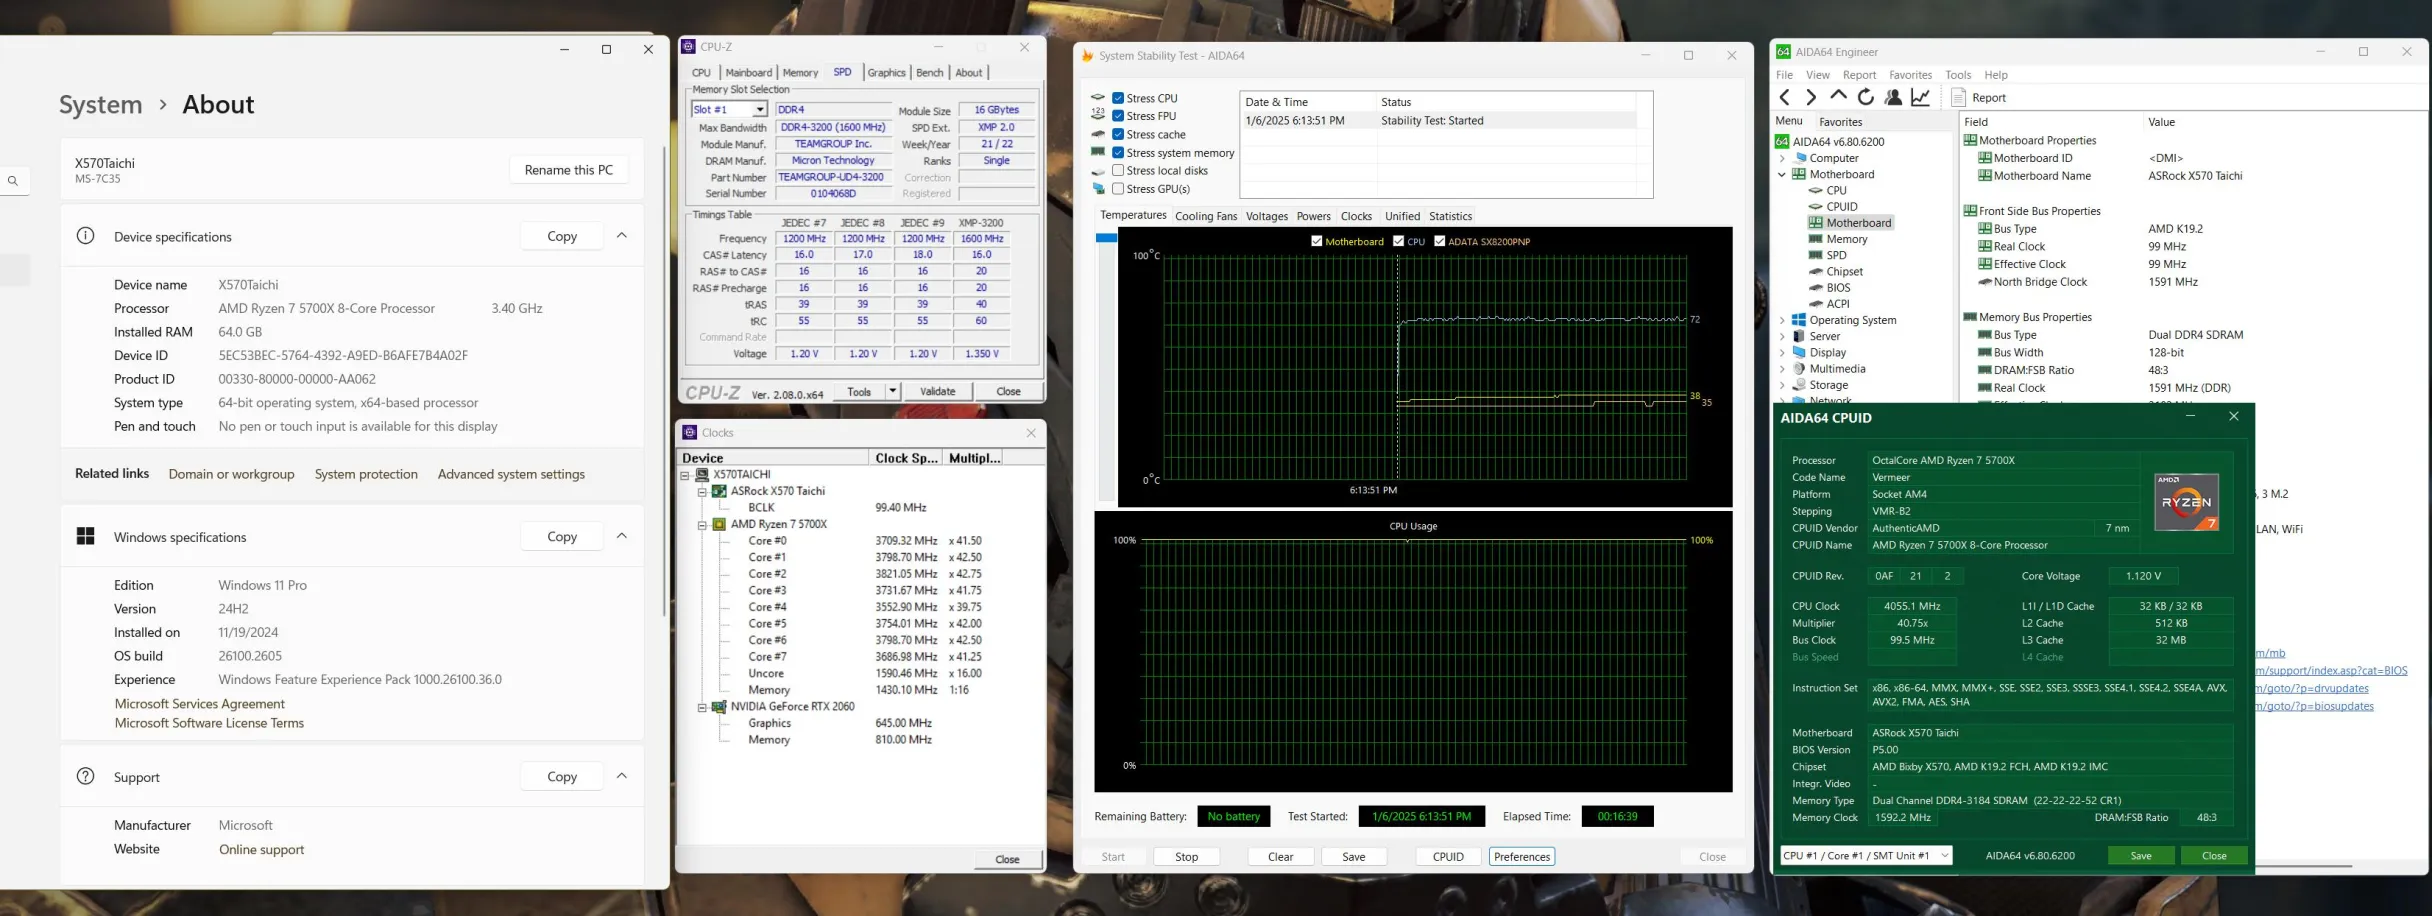Click the AIDA64 version root icon
2432x916 pixels.
pyautogui.click(x=1783, y=142)
